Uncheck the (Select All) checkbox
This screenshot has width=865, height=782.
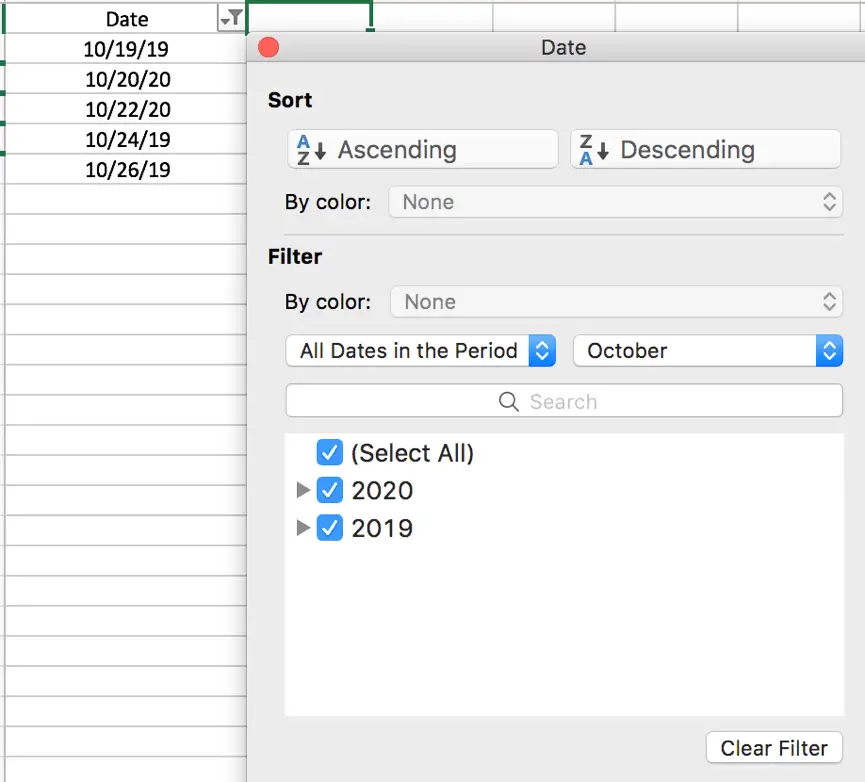coord(330,453)
